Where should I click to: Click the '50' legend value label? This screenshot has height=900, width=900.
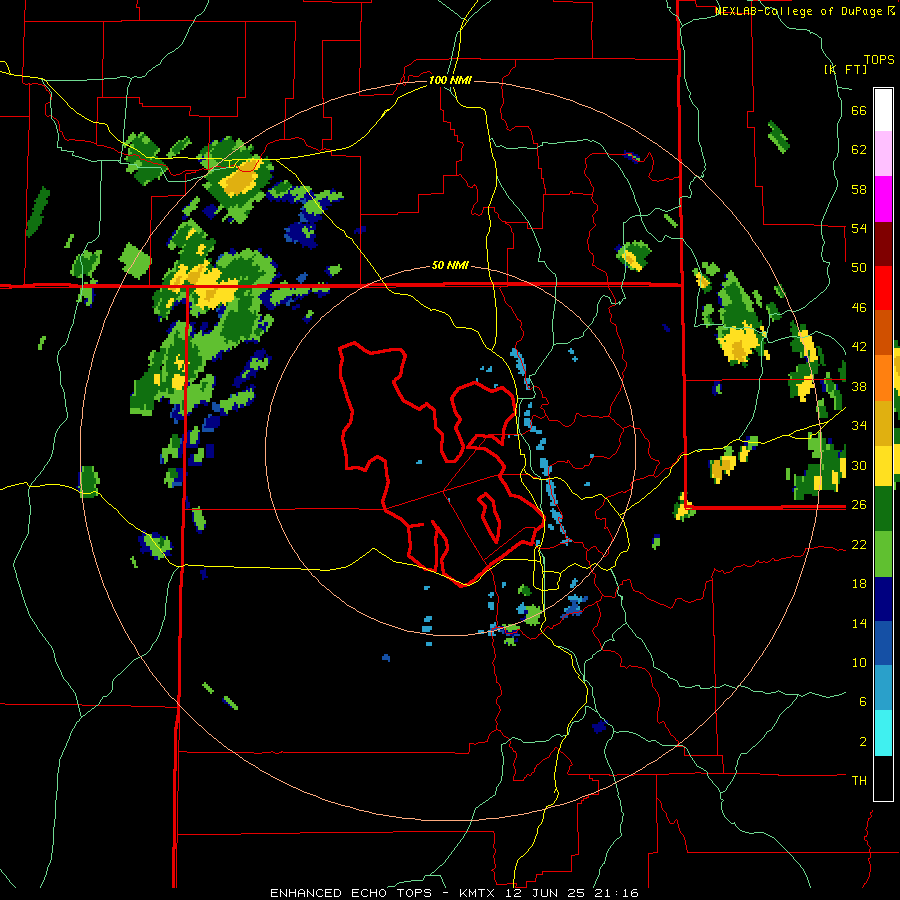click(859, 267)
